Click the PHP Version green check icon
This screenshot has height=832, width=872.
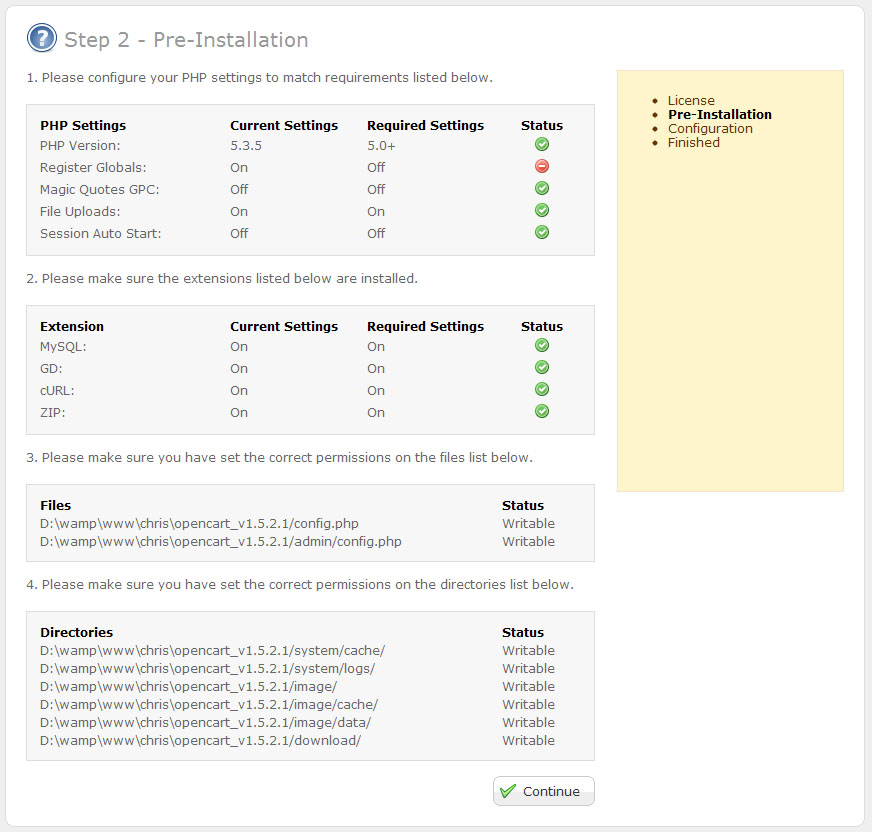pos(542,145)
